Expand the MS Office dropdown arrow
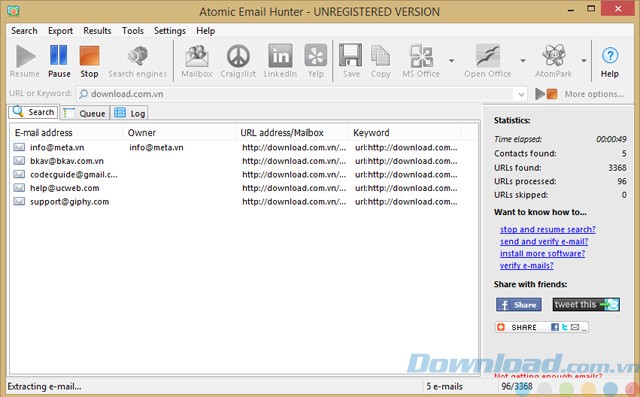 (451, 60)
